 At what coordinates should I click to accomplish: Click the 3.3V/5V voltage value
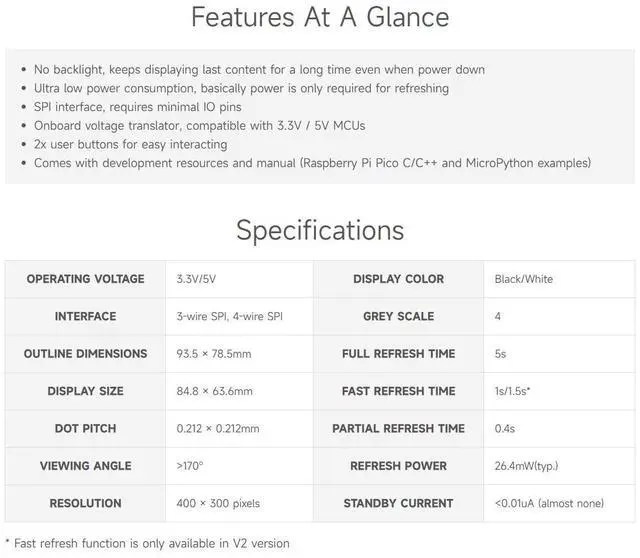click(198, 279)
